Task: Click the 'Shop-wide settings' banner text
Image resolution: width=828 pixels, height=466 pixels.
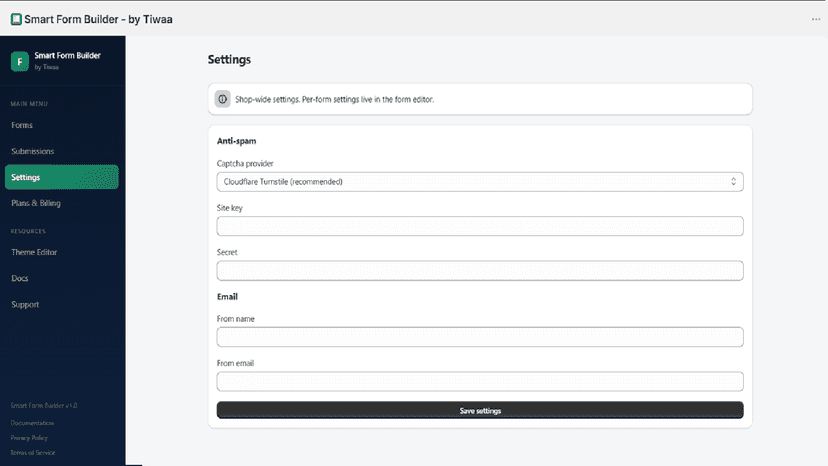Action: [334, 99]
